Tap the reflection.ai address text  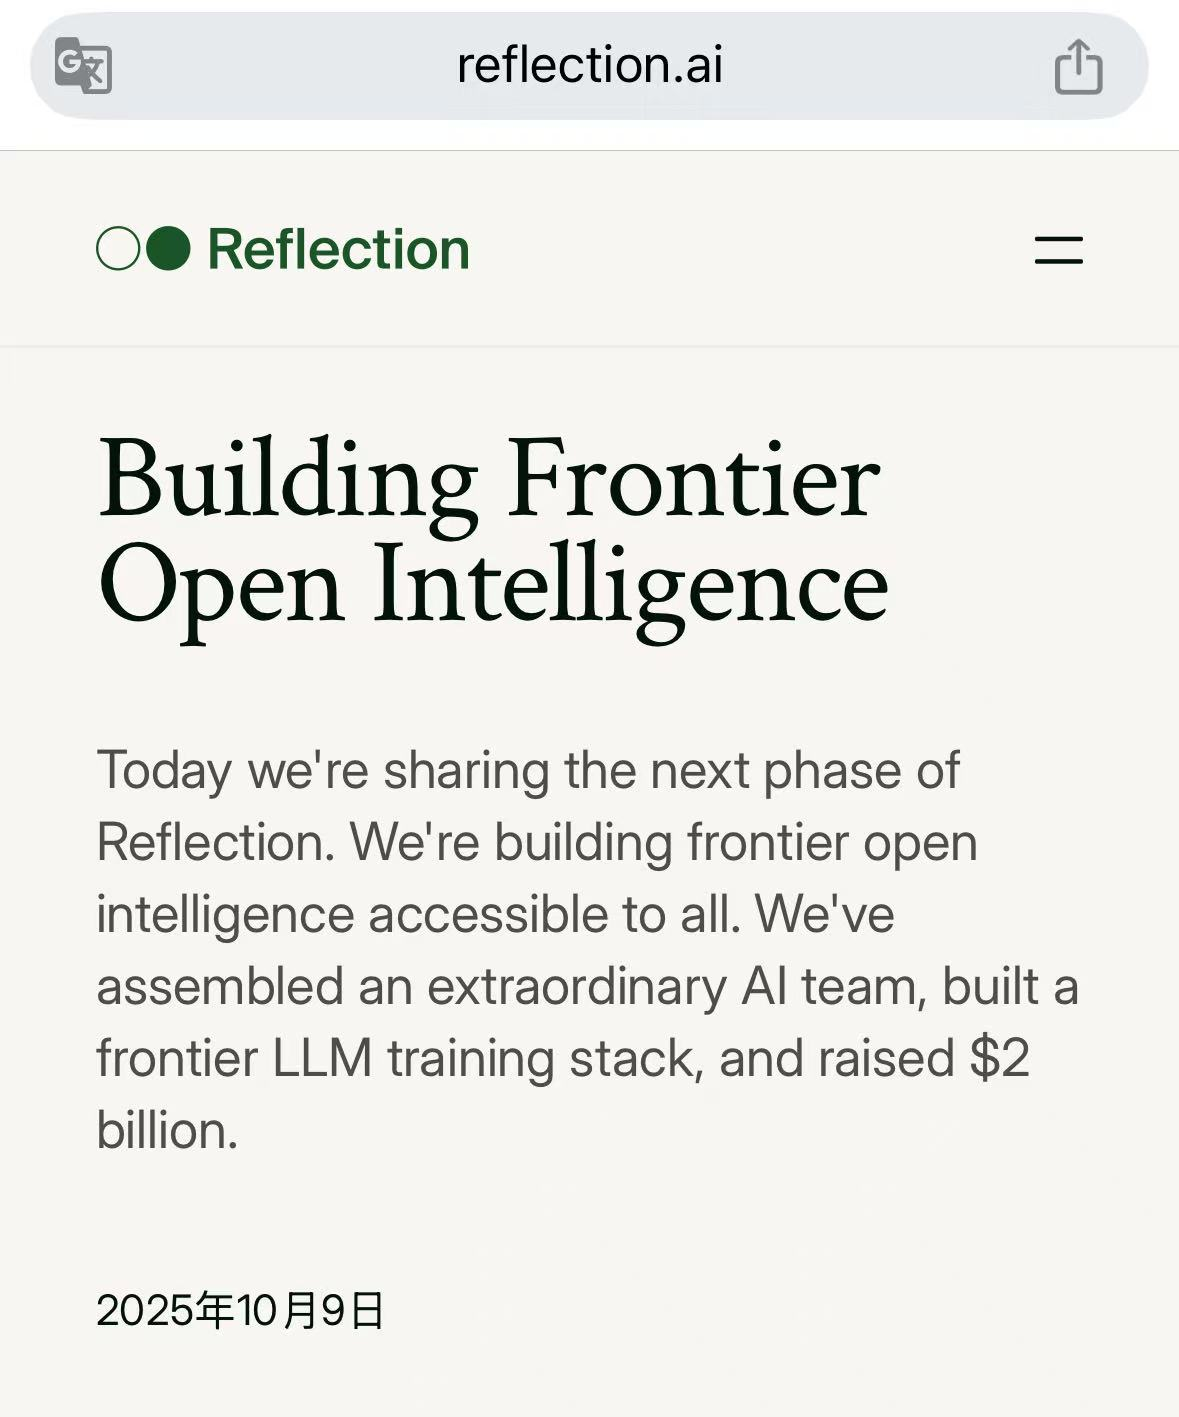tap(589, 66)
